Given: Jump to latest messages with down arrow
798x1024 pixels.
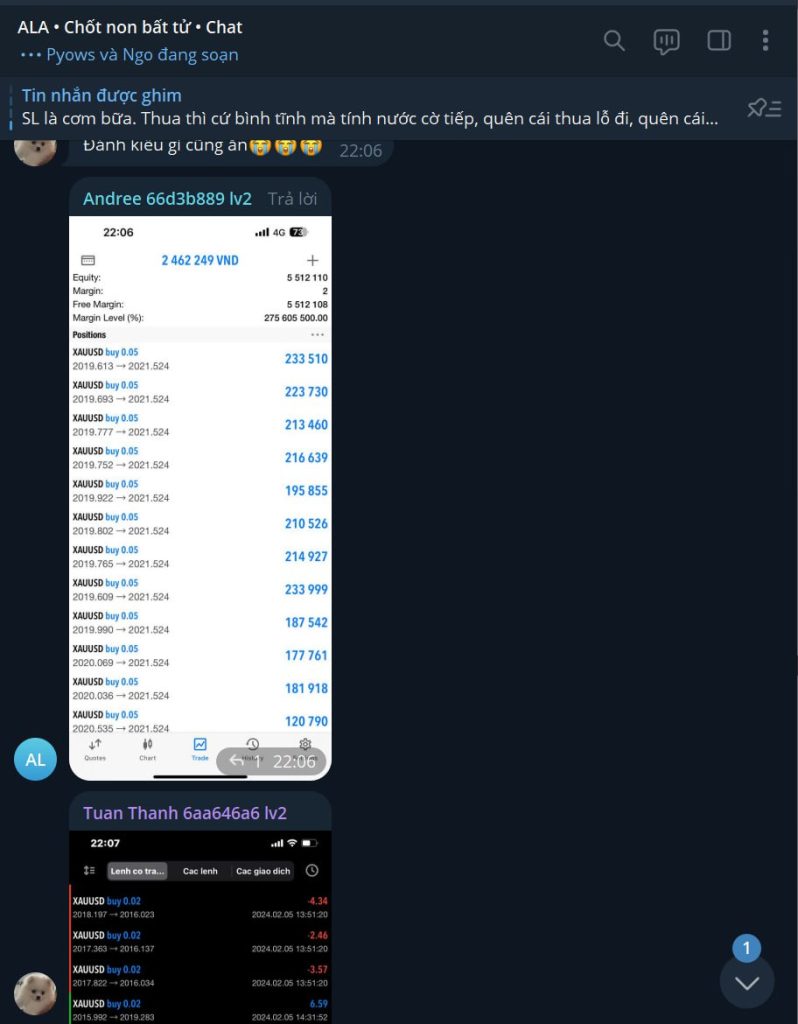Looking at the screenshot, I should point(747,982).
